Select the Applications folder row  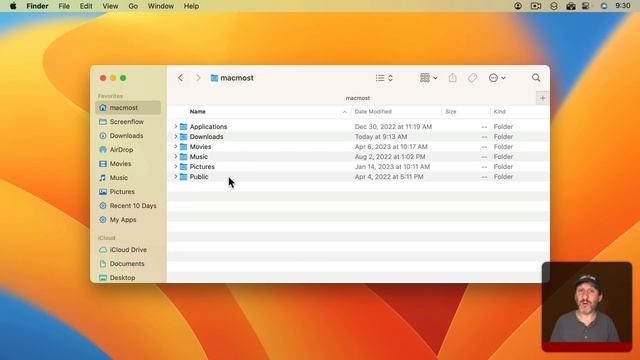click(x=358, y=127)
